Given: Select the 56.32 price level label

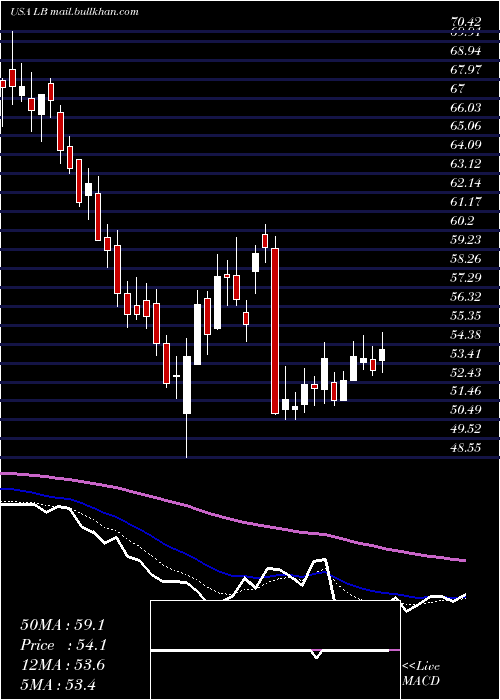Looking at the screenshot, I should pyautogui.click(x=466, y=296).
